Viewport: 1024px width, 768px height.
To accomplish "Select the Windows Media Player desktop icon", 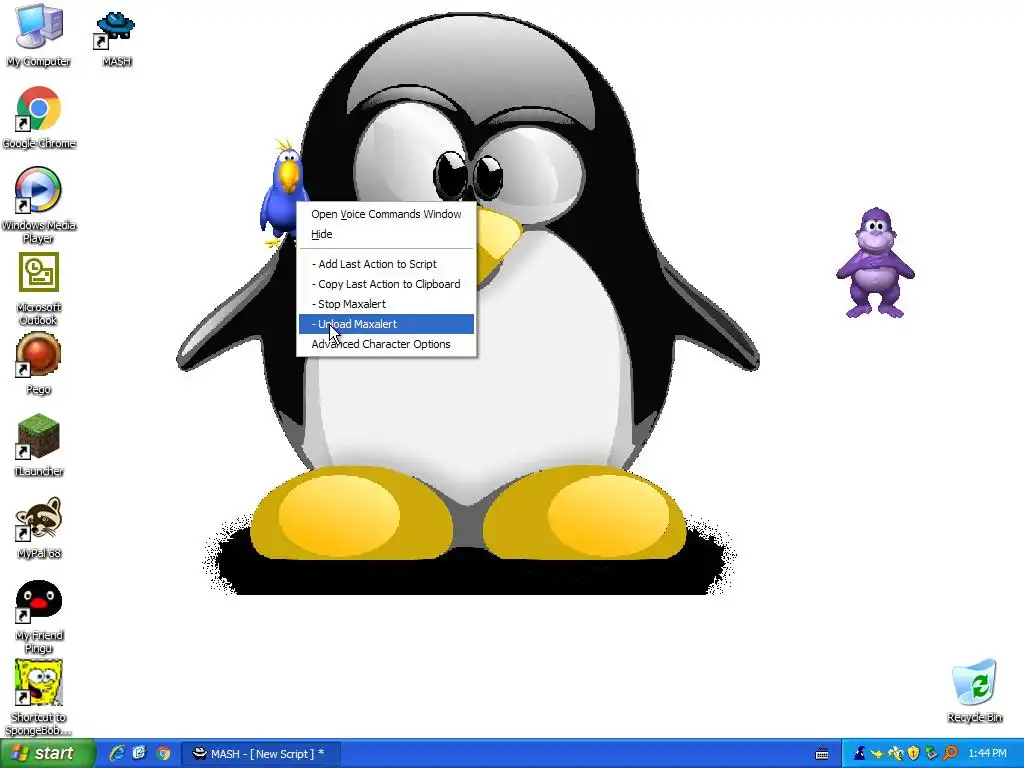I will [39, 191].
